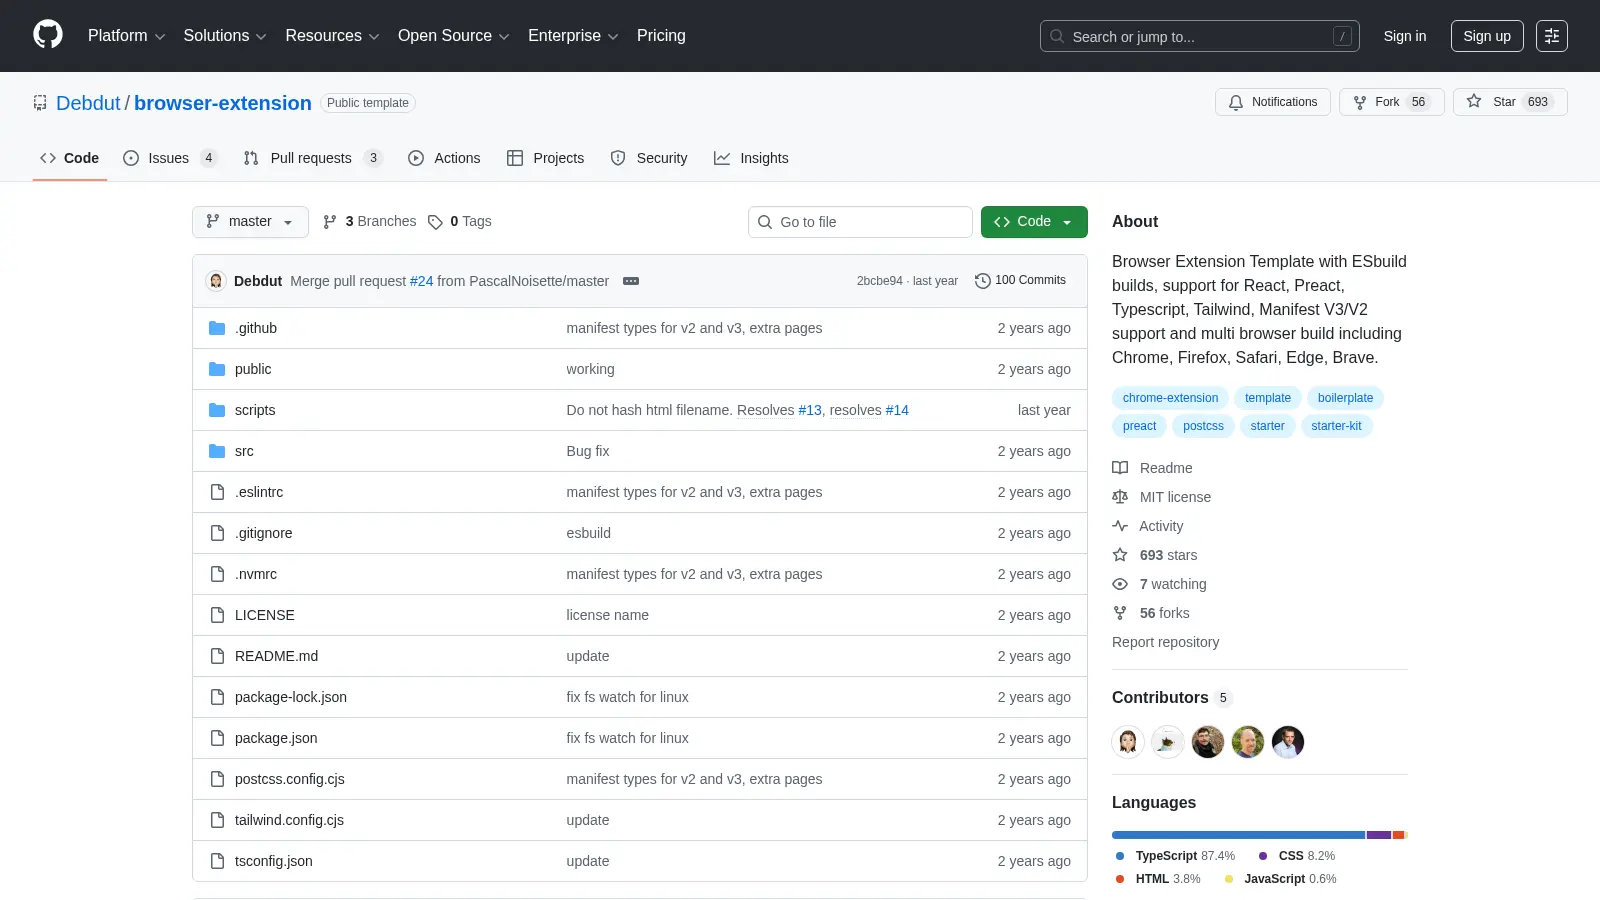Open the commit history clock icon
The height and width of the screenshot is (900, 1600).
pos(983,281)
